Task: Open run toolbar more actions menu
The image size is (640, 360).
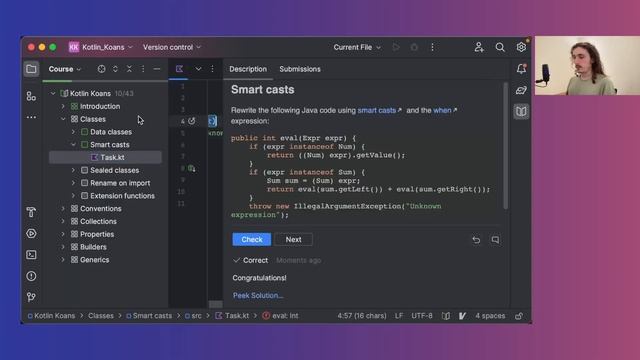Action: 432,47
